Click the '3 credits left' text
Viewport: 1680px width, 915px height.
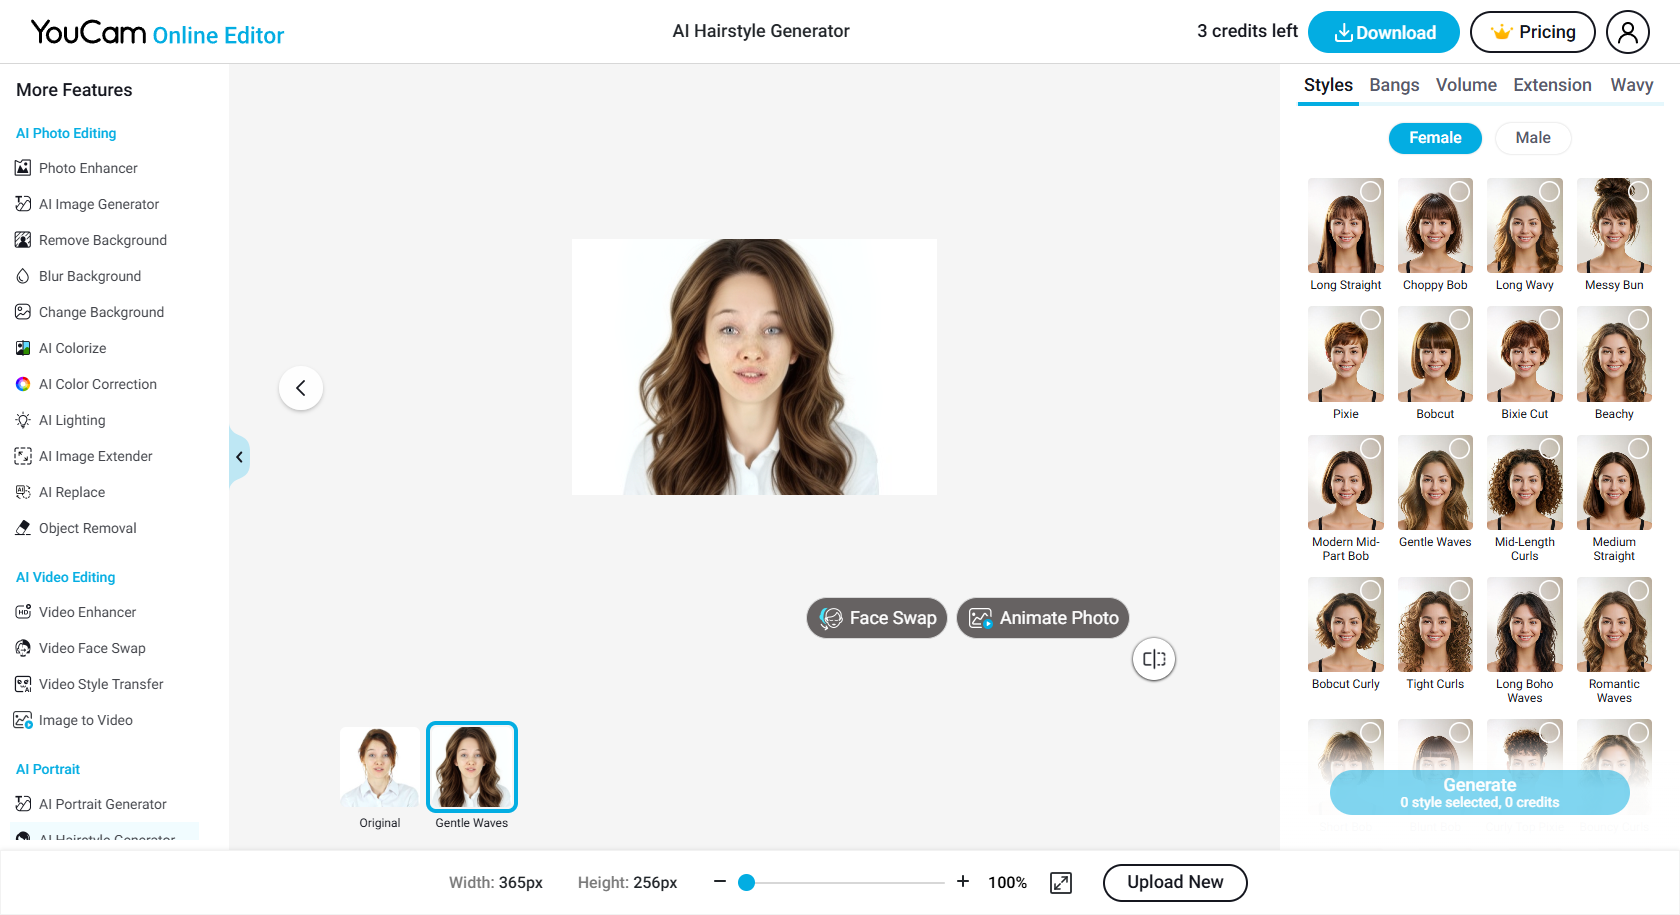1247,31
